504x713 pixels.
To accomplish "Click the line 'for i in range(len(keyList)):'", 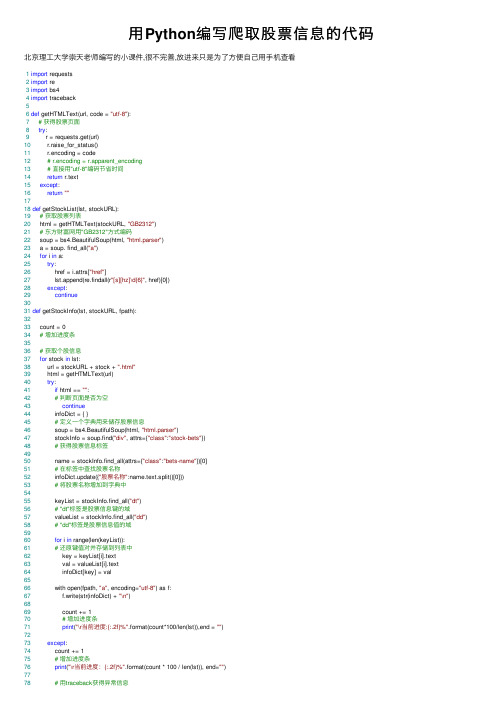I will tap(90, 540).
